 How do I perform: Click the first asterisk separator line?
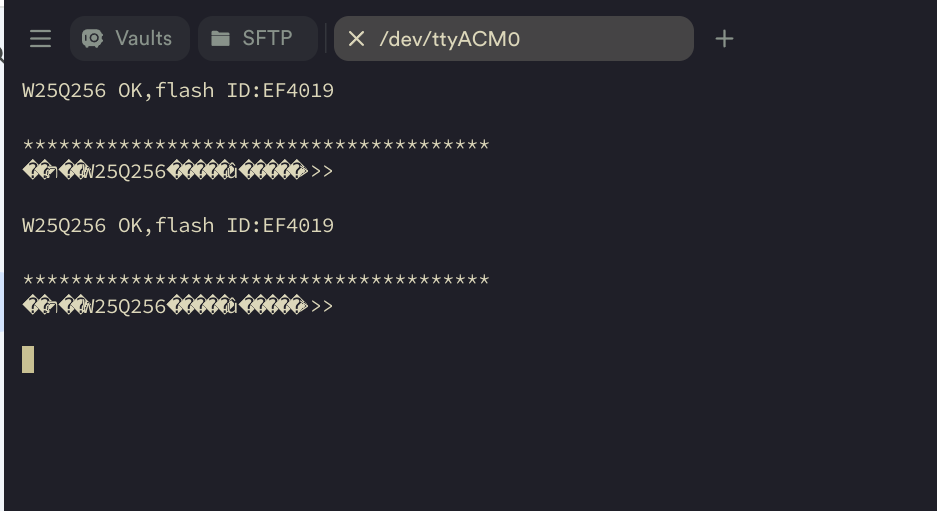(255, 146)
